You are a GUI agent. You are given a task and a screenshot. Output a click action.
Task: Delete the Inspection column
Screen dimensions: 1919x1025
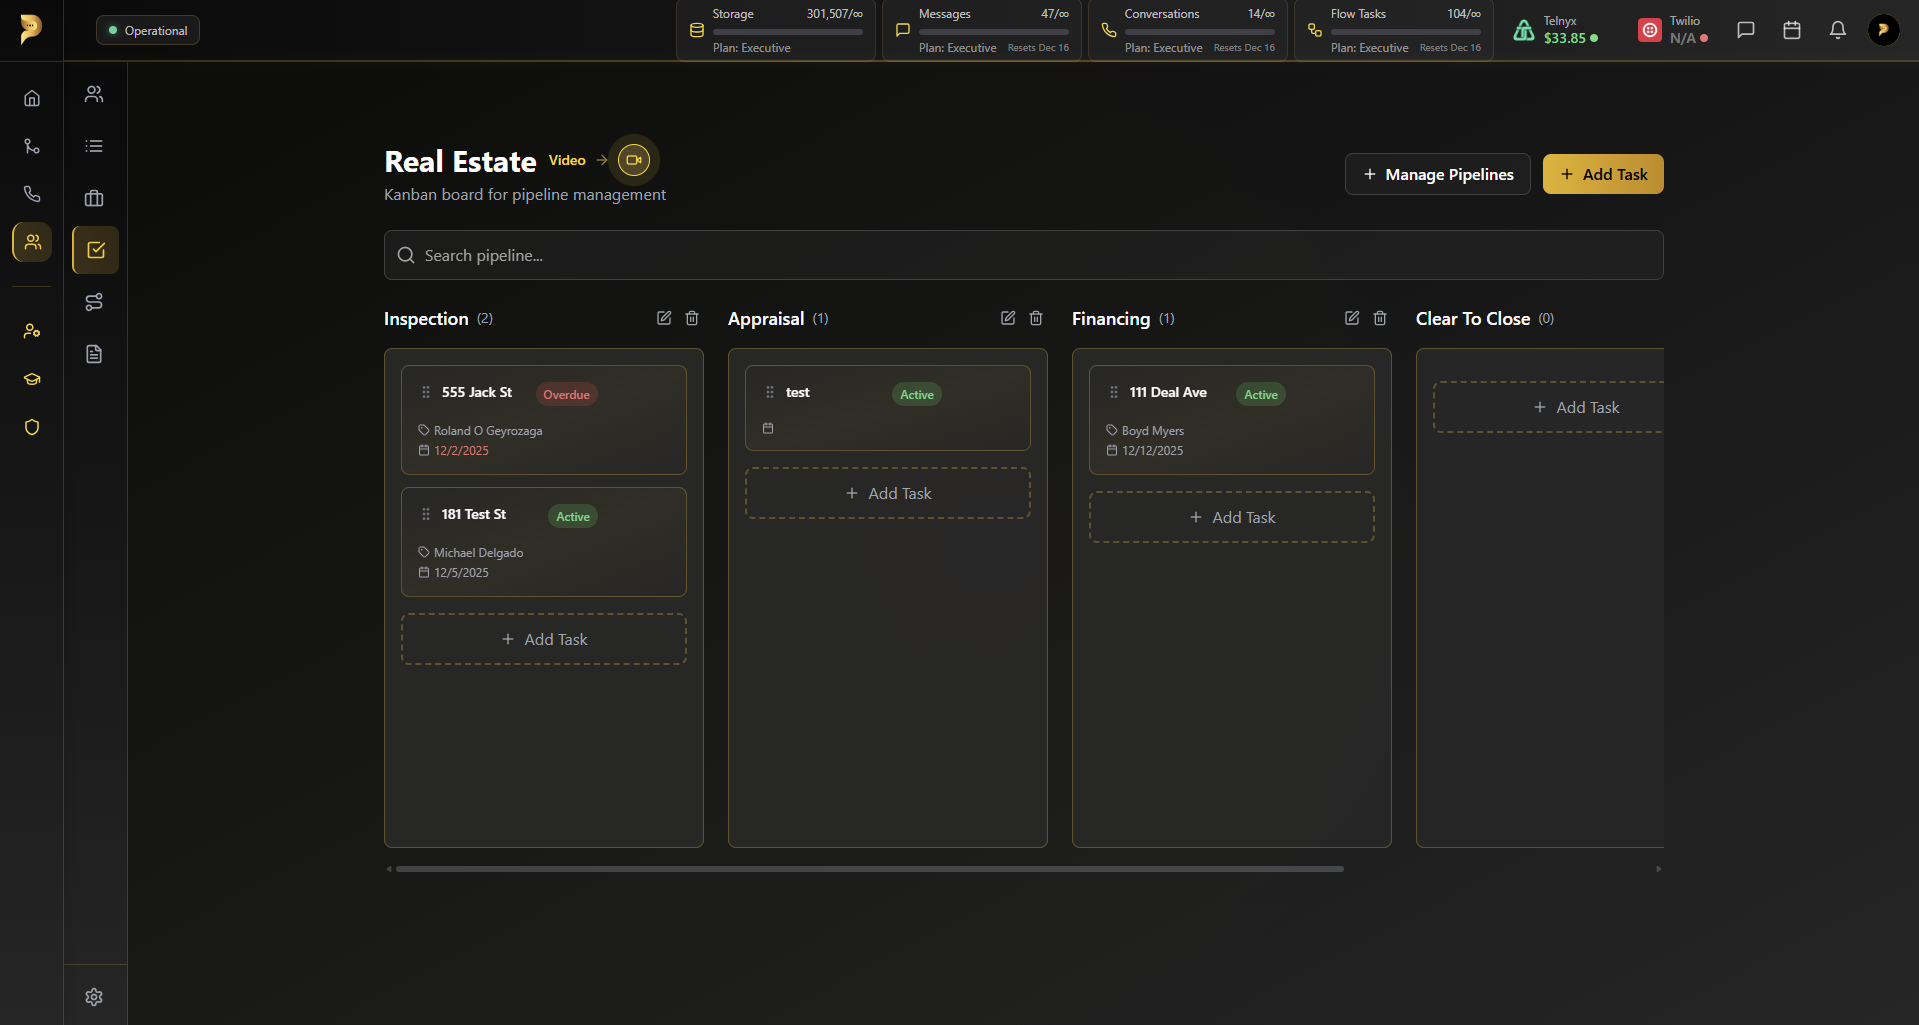(x=692, y=318)
